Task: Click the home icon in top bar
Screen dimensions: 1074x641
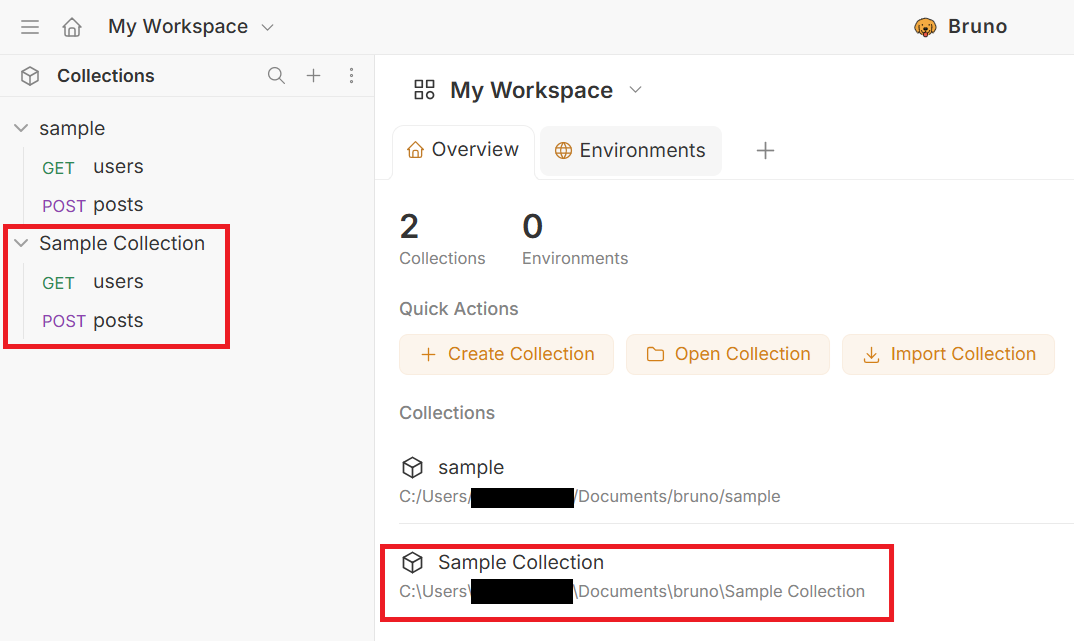Action: click(72, 27)
